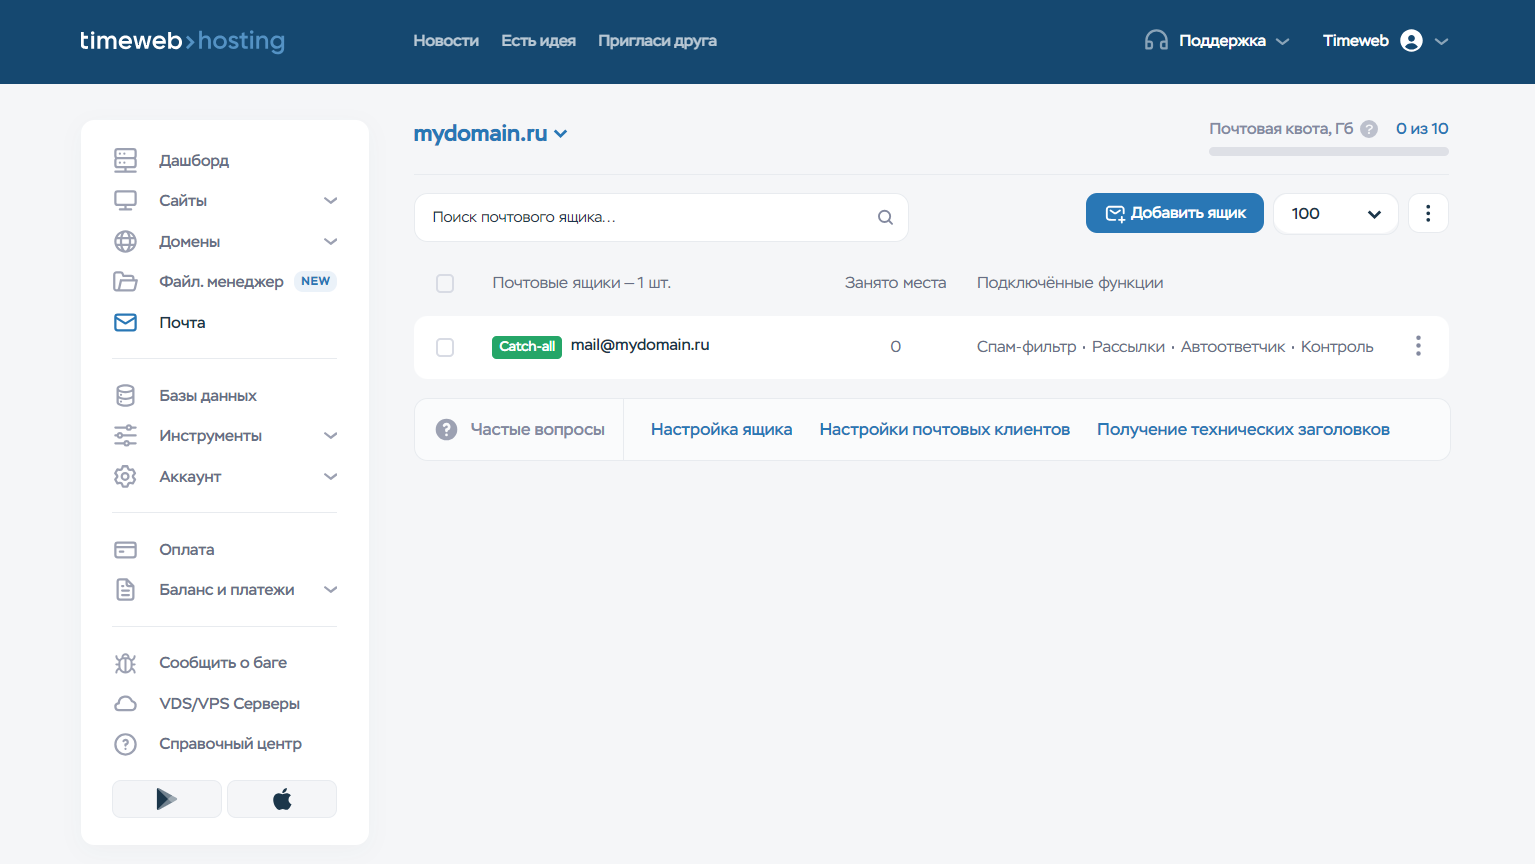Open mydomain.ru domain dropdown
The width and height of the screenshot is (1535, 864).
[x=490, y=133]
